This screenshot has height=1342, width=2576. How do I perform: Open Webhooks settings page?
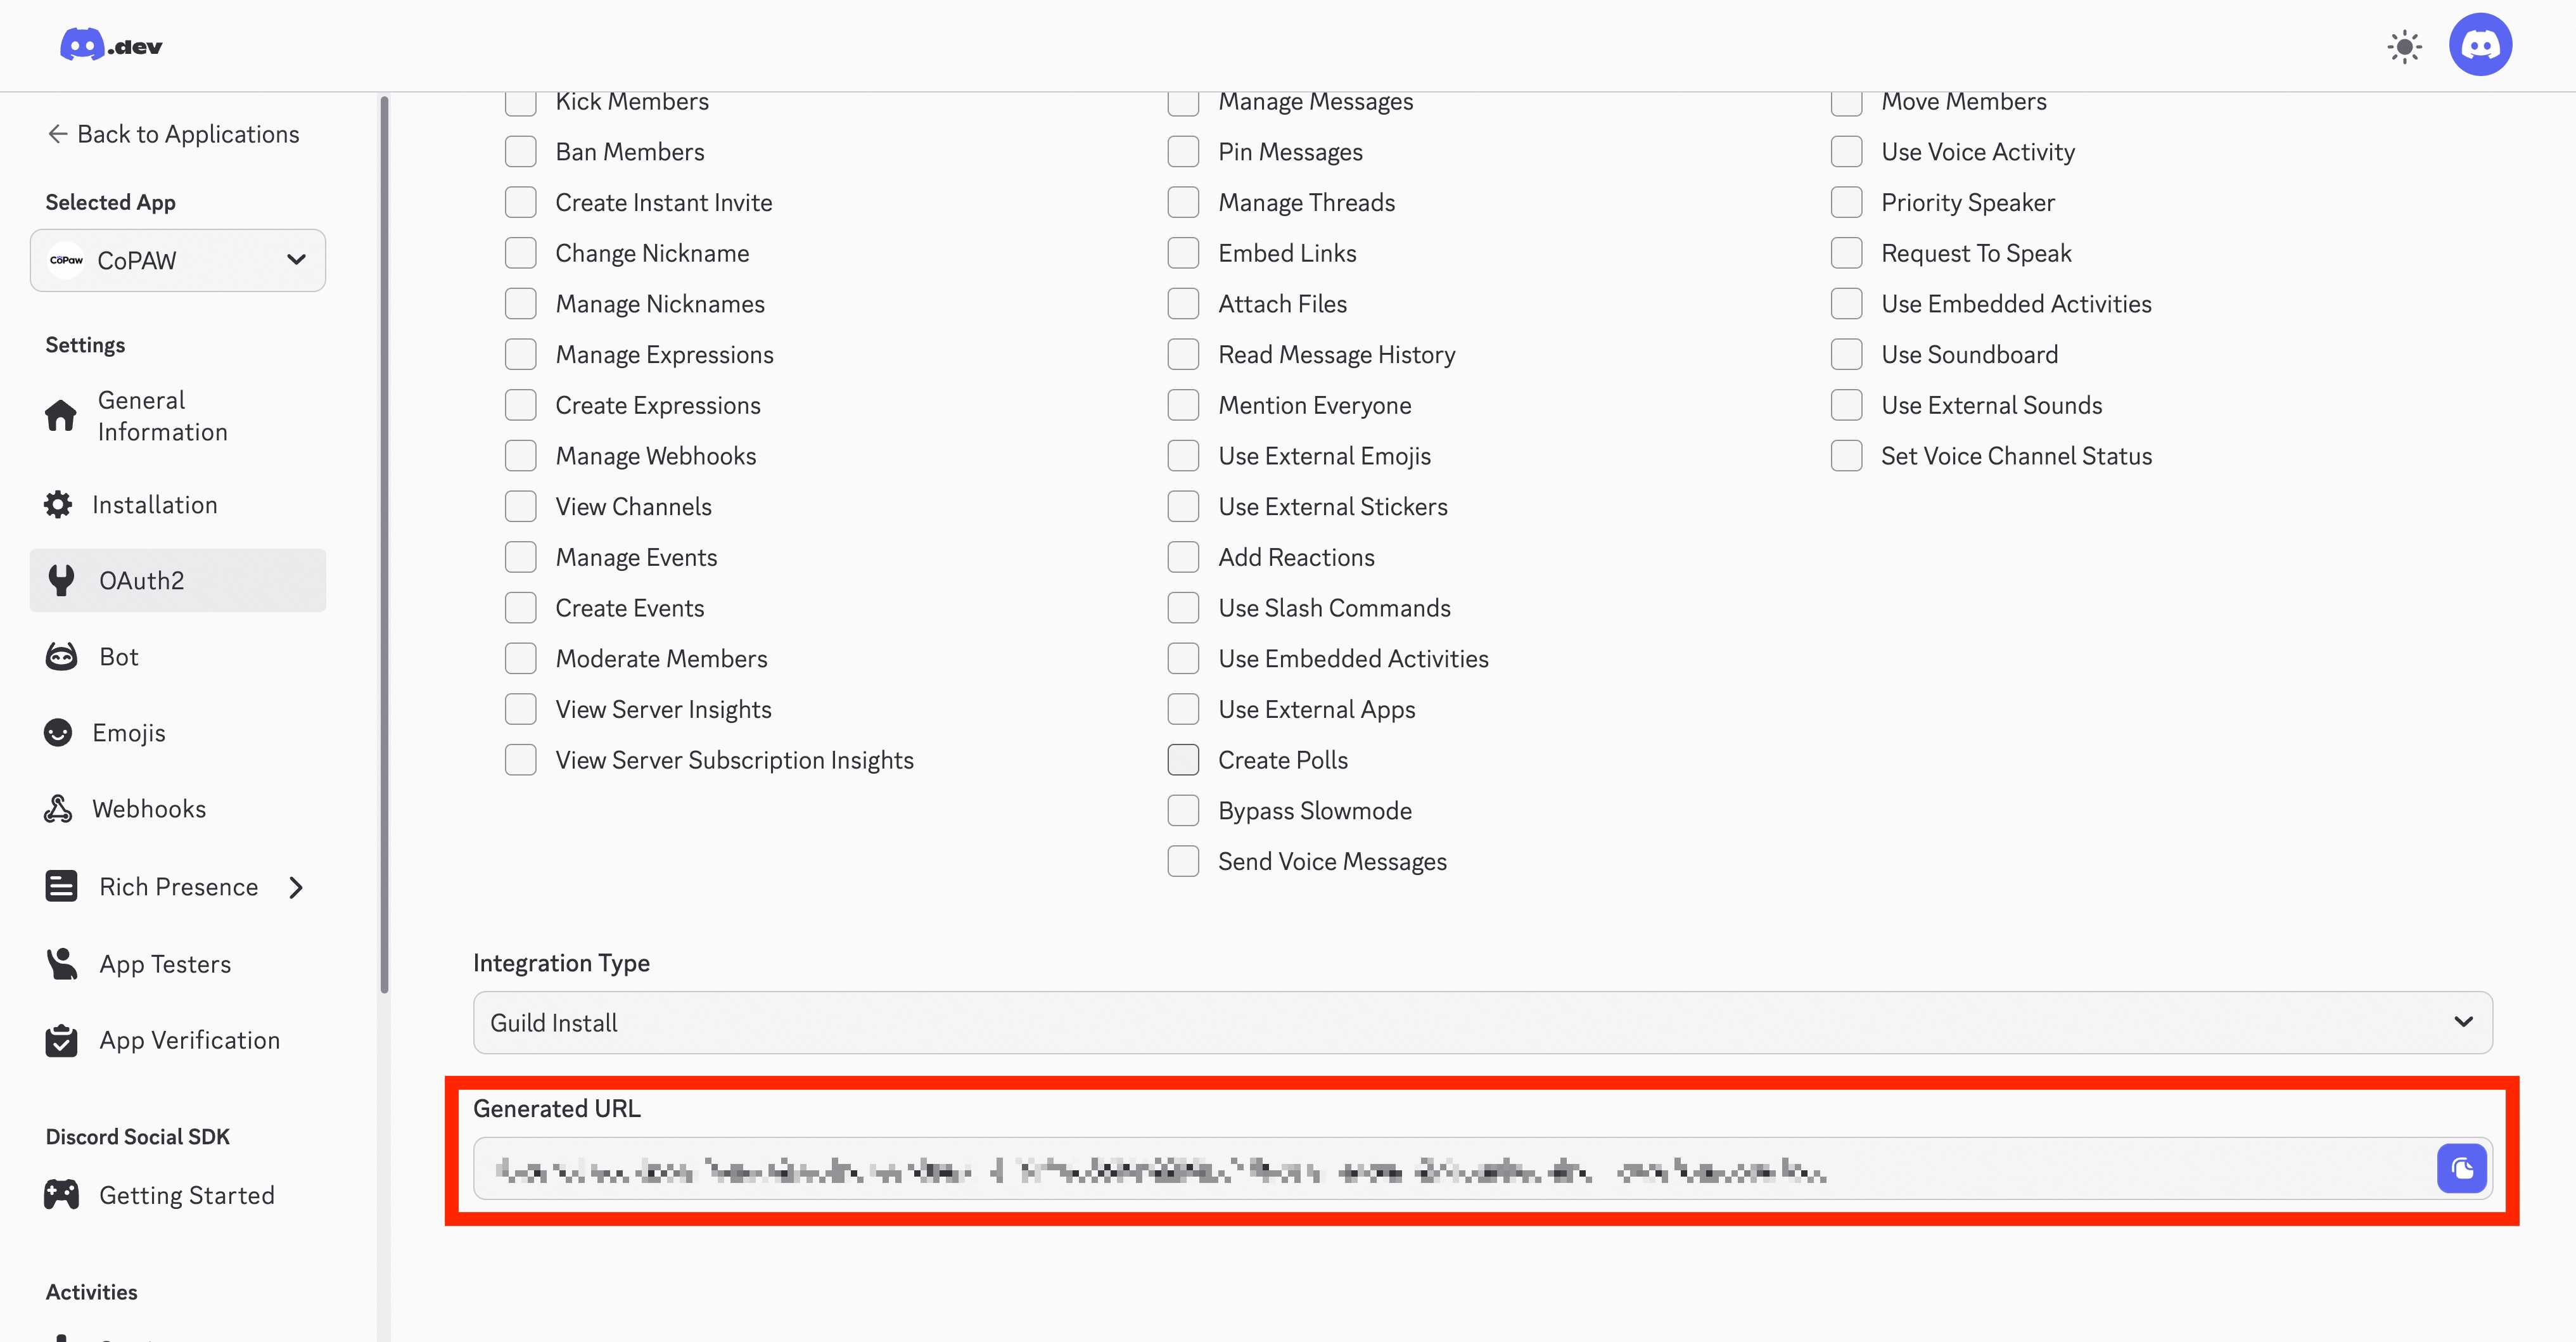pyautogui.click(x=148, y=809)
